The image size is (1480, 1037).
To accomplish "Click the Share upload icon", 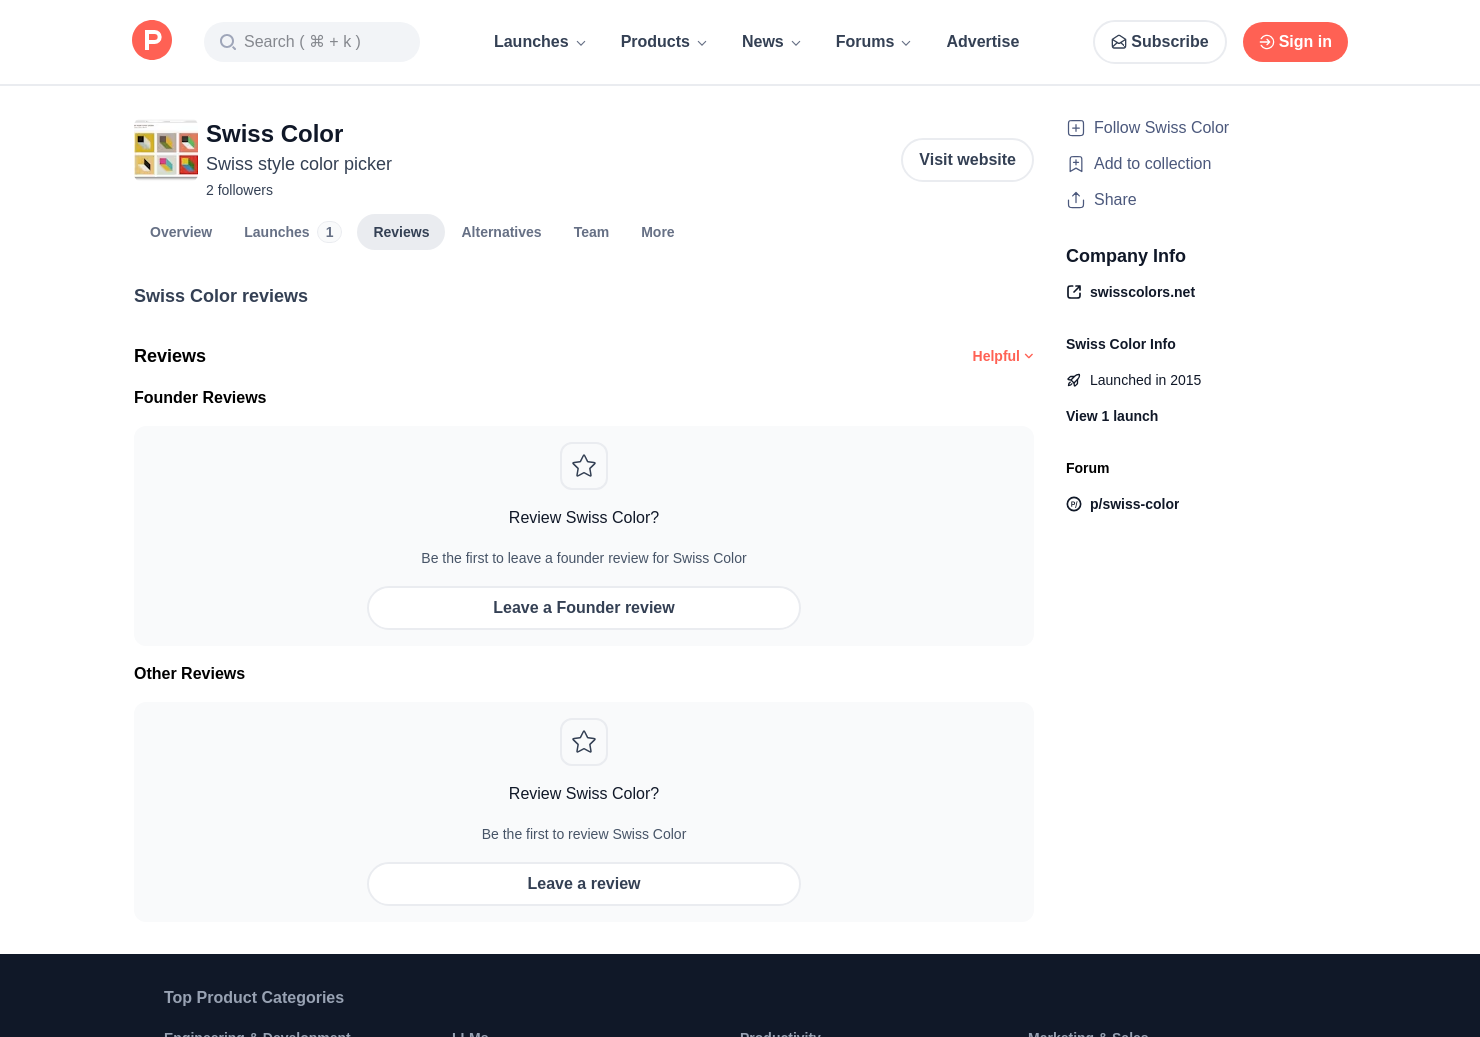I will (1076, 200).
